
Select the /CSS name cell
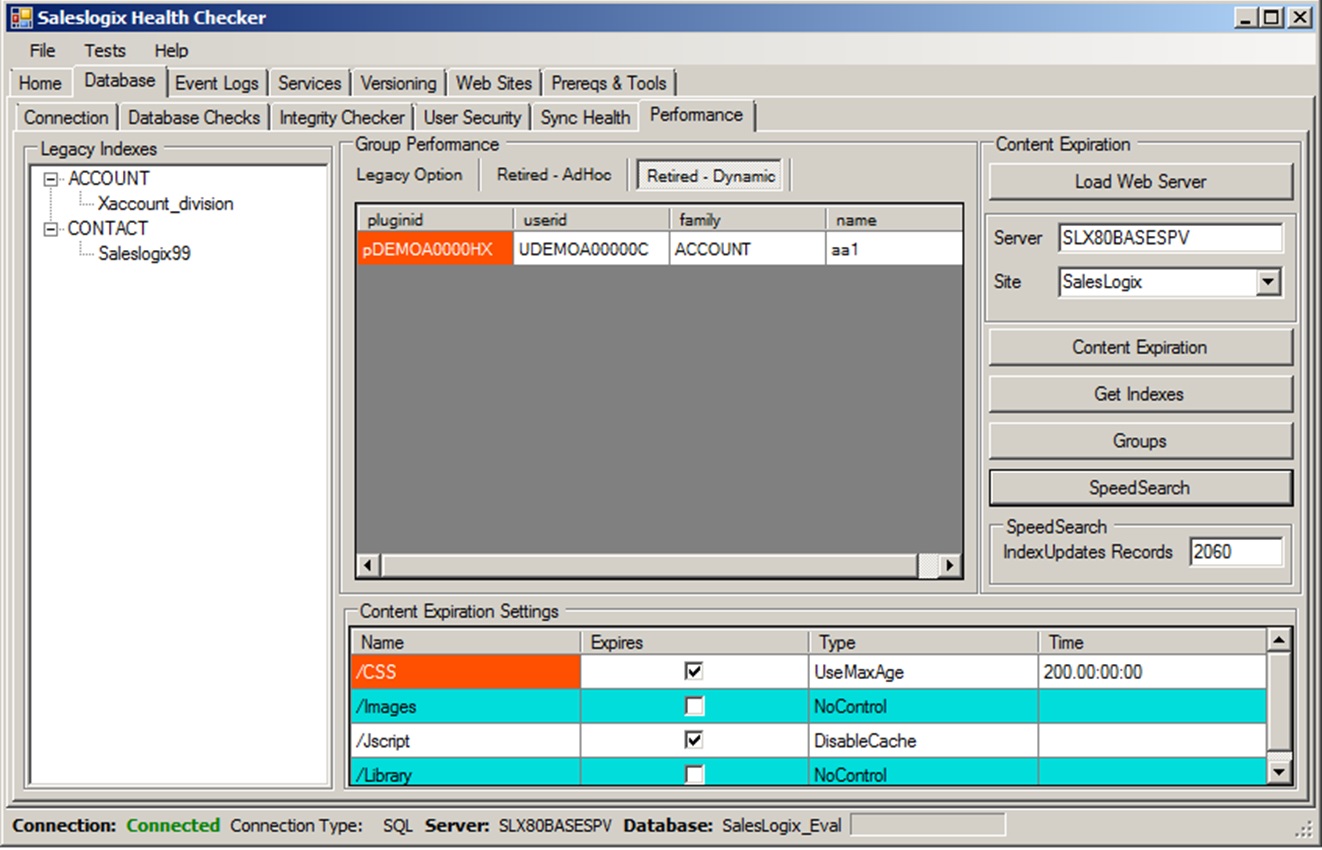[x=466, y=672]
